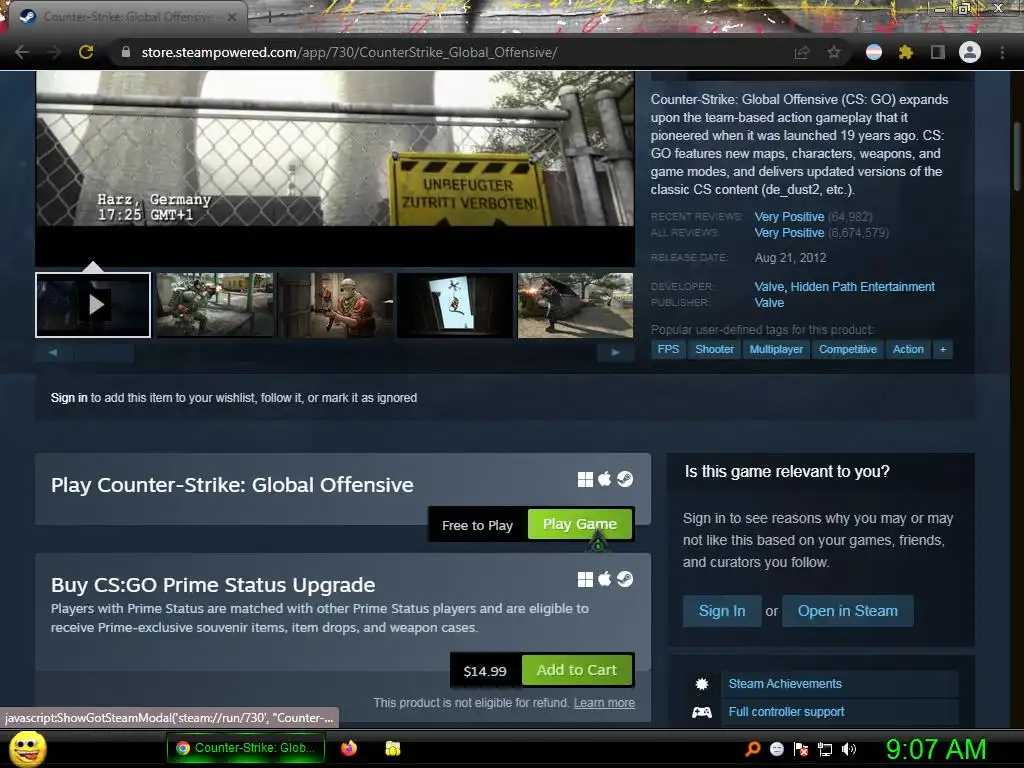Select the trailer video thumbnail
Viewport: 1024px width, 768px height.
click(x=93, y=305)
